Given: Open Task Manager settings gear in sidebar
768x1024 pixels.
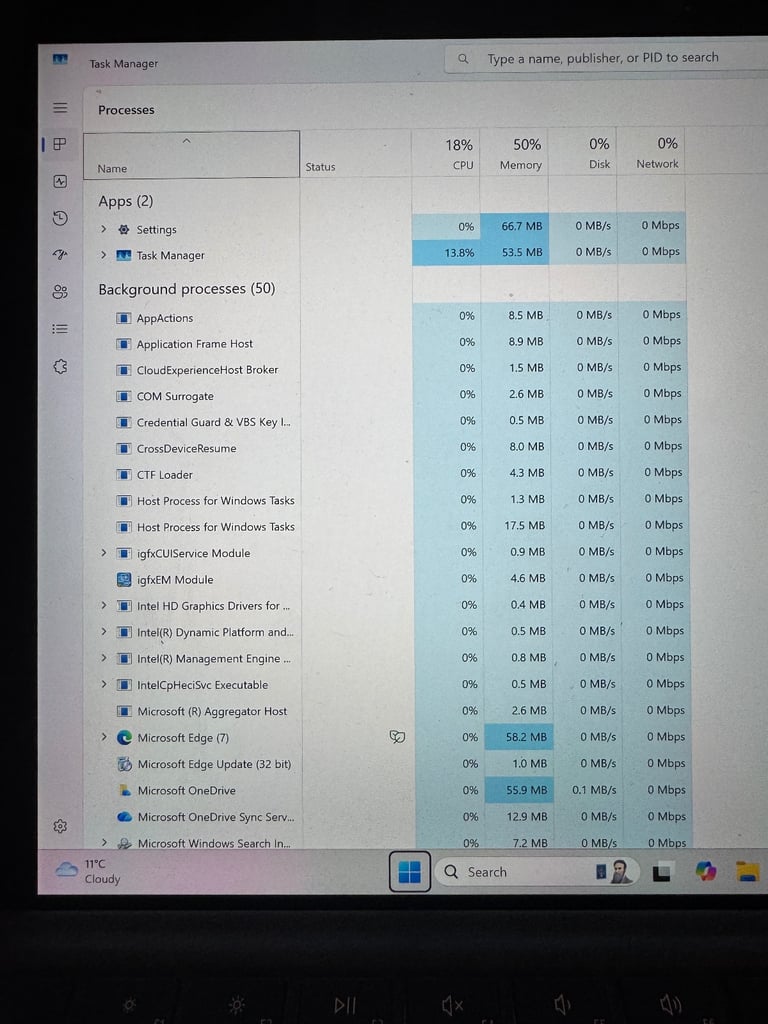Looking at the screenshot, I should (x=60, y=826).
